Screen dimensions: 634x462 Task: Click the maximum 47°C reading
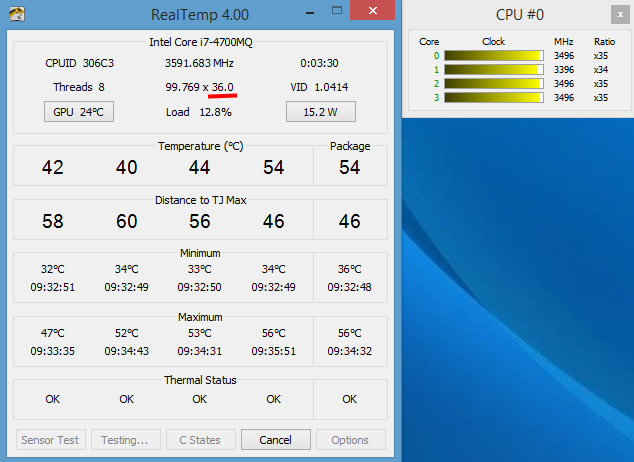(53, 333)
